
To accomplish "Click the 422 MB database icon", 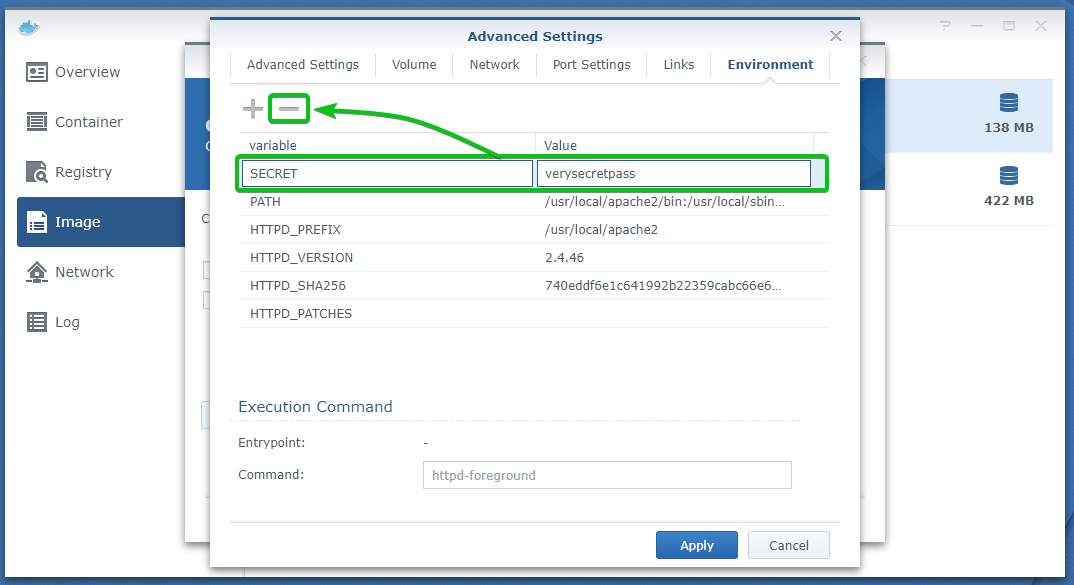I will 1008,177.
